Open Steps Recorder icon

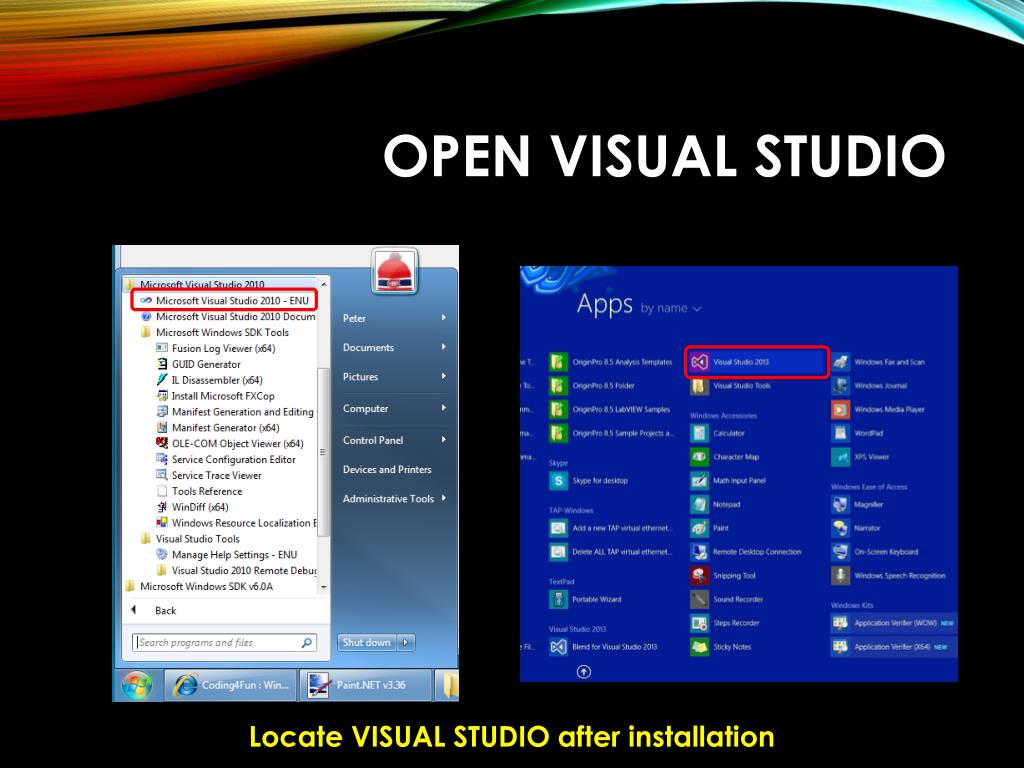[699, 623]
